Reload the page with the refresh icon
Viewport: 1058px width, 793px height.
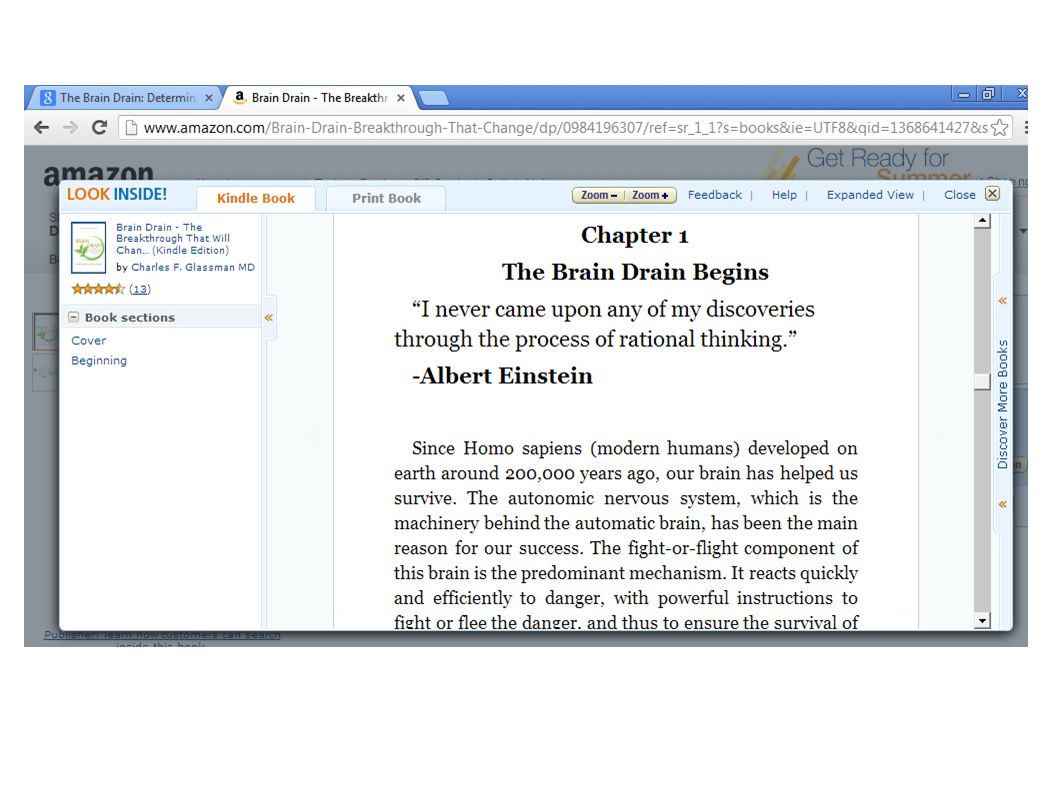pyautogui.click(x=99, y=128)
